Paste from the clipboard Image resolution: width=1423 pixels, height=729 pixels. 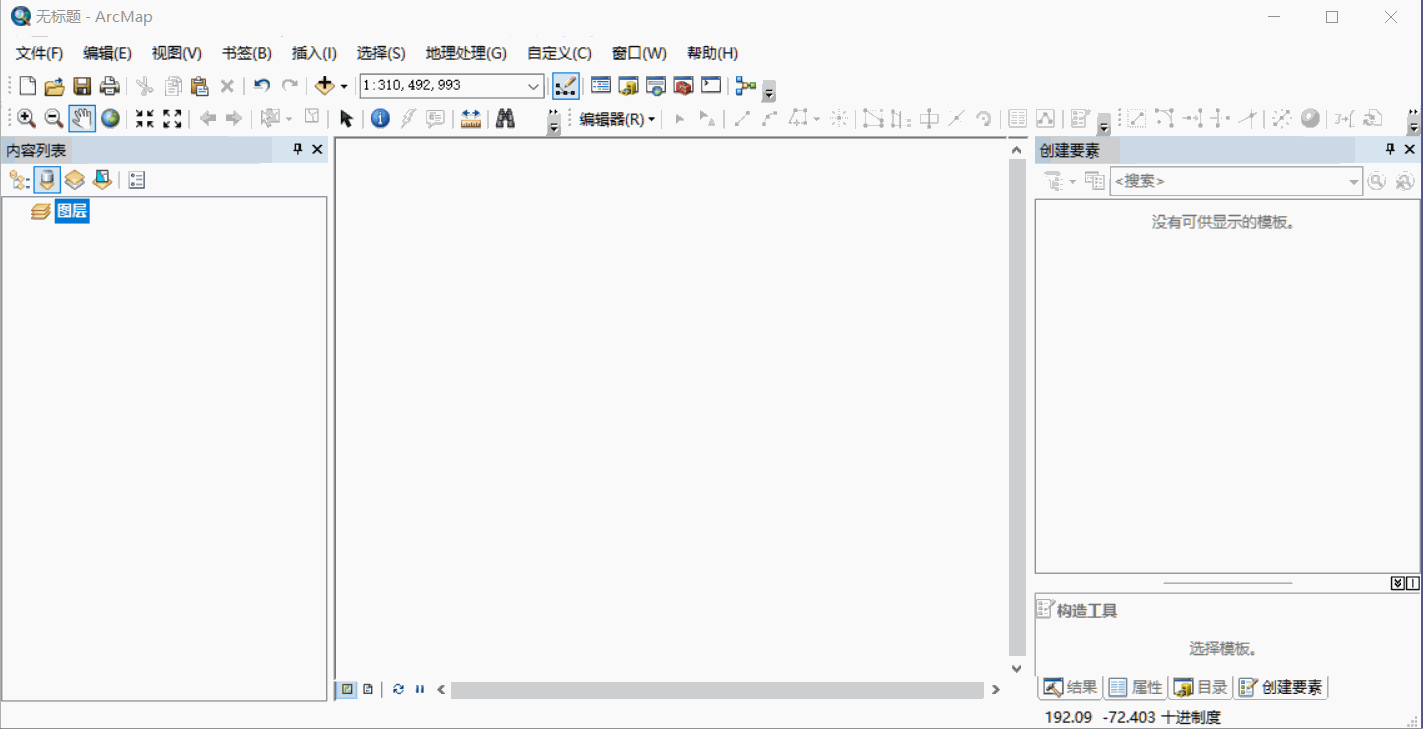(x=199, y=86)
